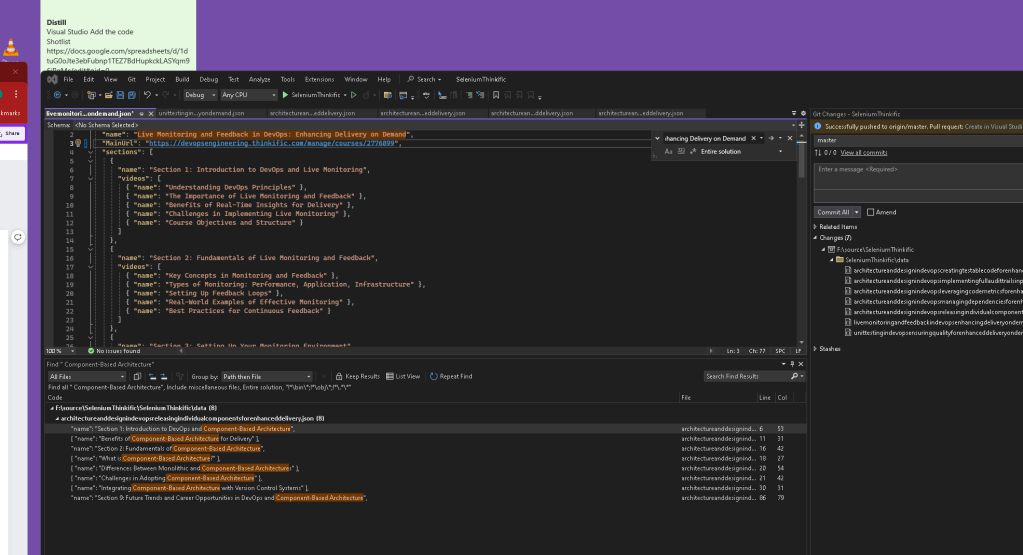1023x555 pixels.
Task: Click Repeat Find button
Action: pyautogui.click(x=451, y=376)
